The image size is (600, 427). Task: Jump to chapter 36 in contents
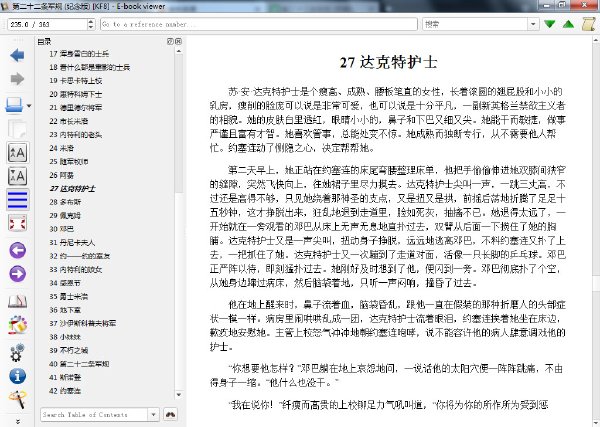(x=65, y=310)
